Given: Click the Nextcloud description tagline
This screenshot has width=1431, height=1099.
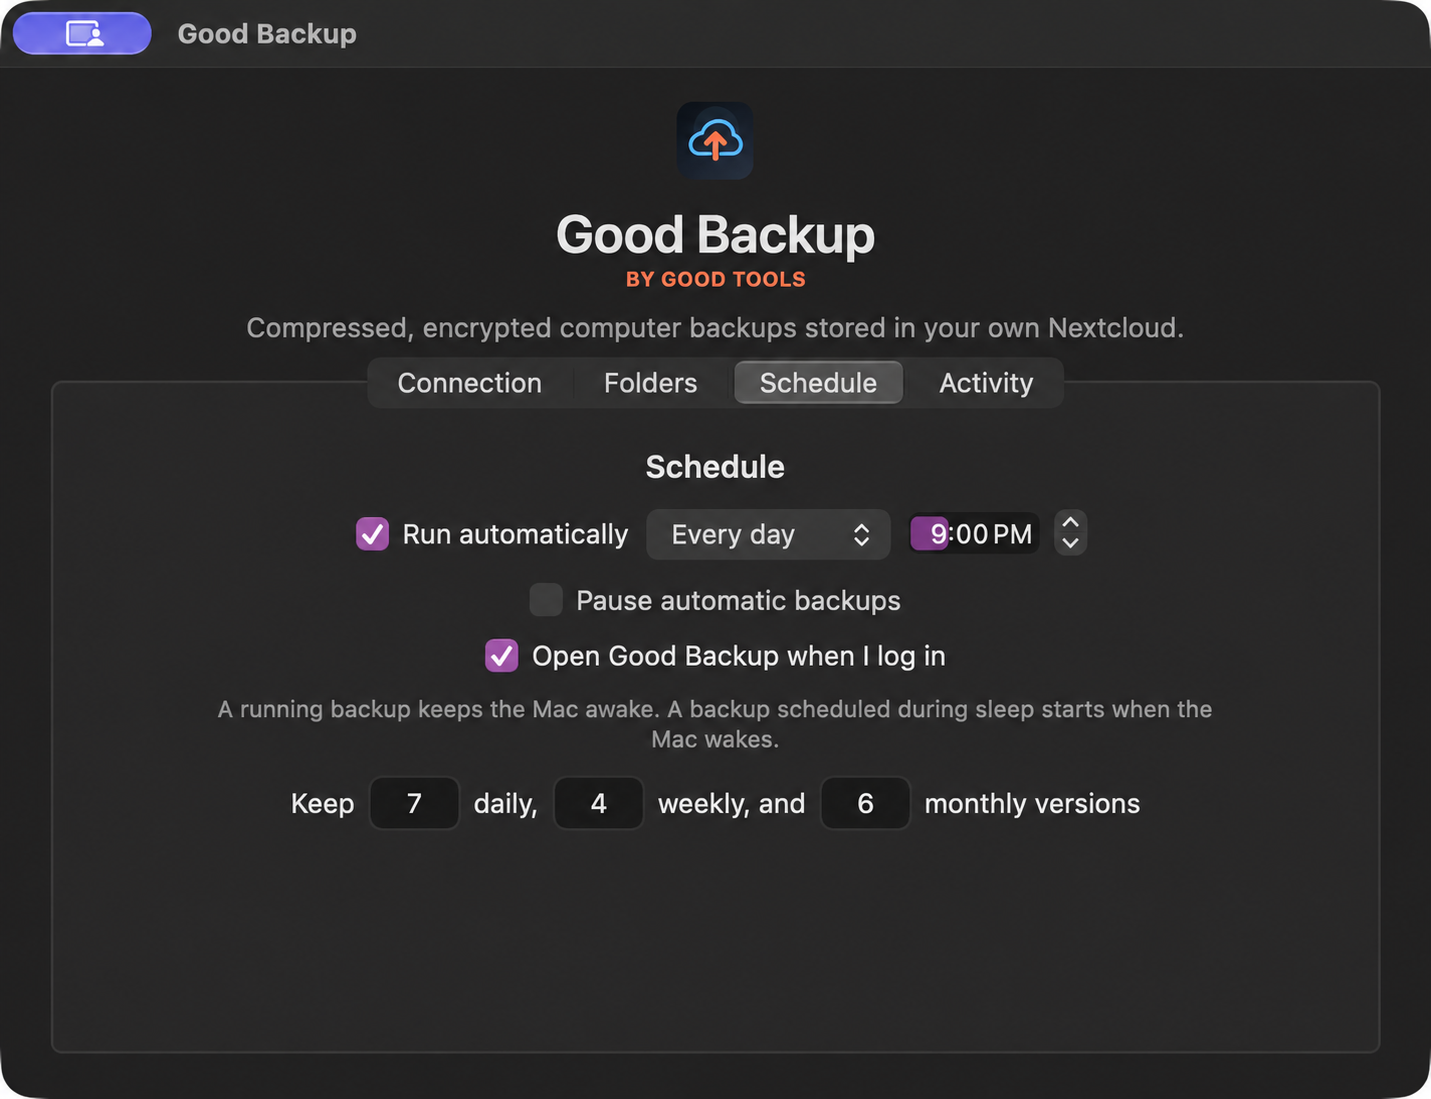Looking at the screenshot, I should 715,328.
